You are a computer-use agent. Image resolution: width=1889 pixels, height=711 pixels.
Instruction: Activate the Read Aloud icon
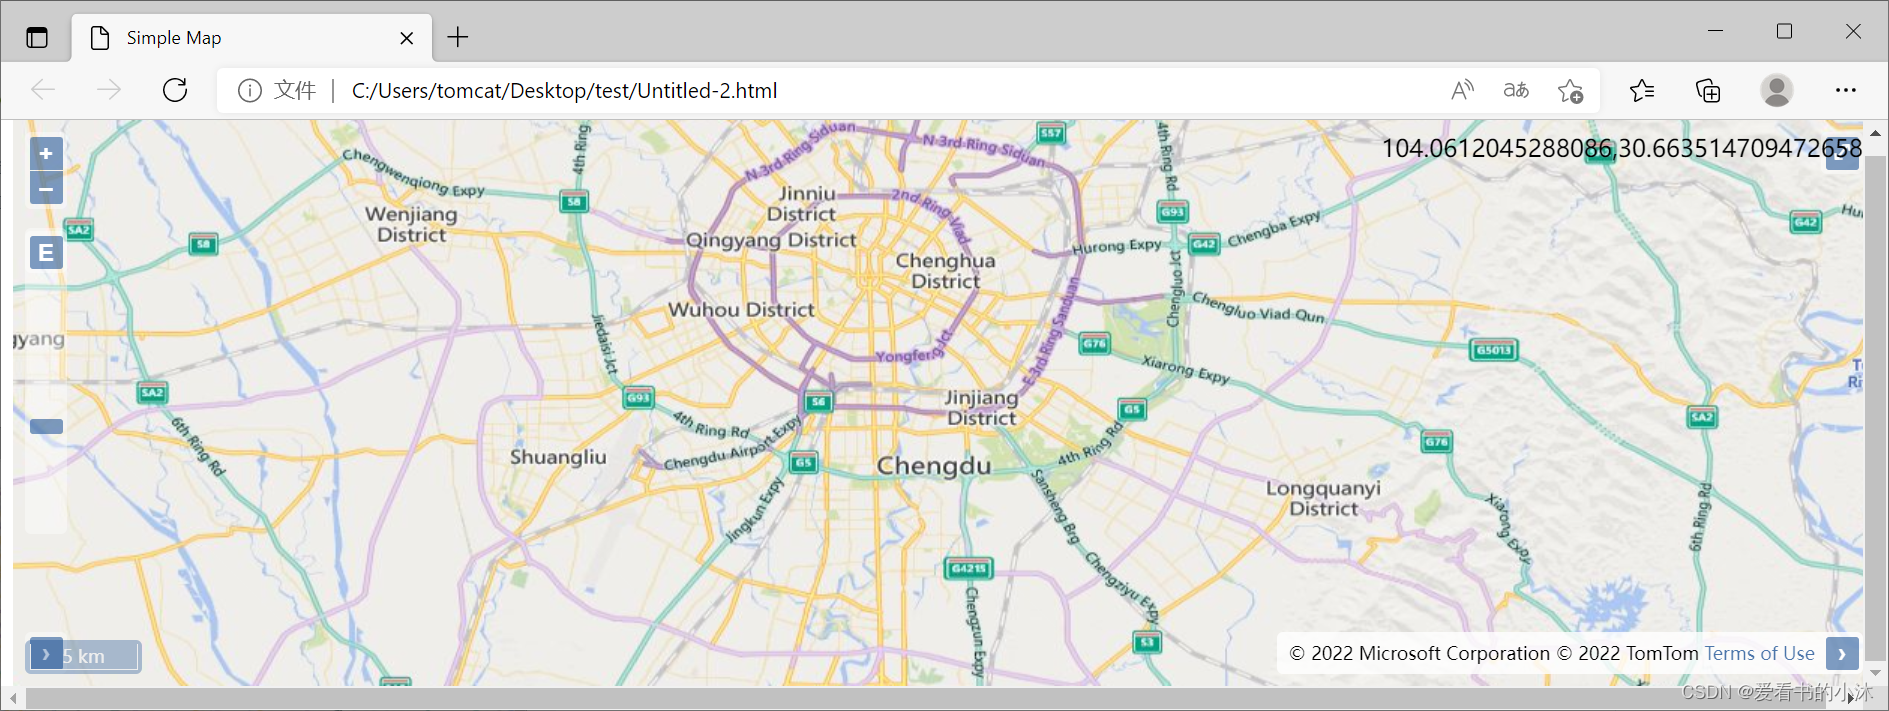[x=1462, y=90]
